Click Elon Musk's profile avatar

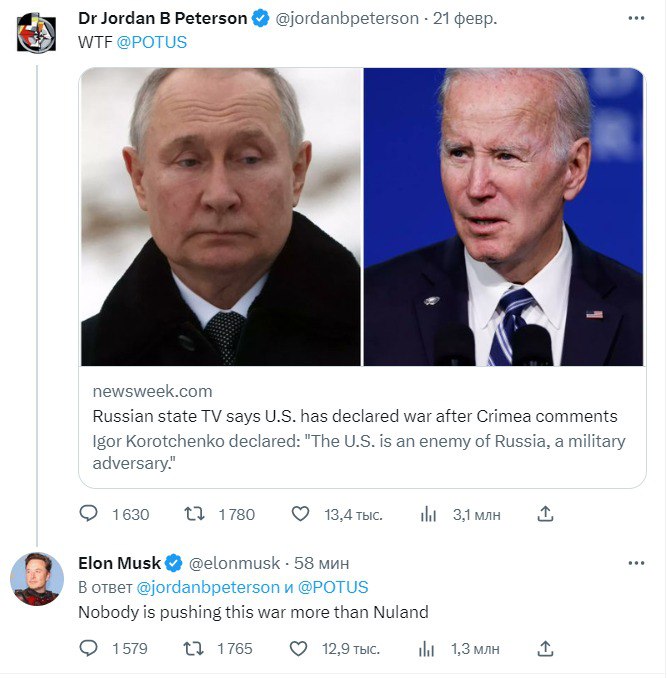click(37, 579)
